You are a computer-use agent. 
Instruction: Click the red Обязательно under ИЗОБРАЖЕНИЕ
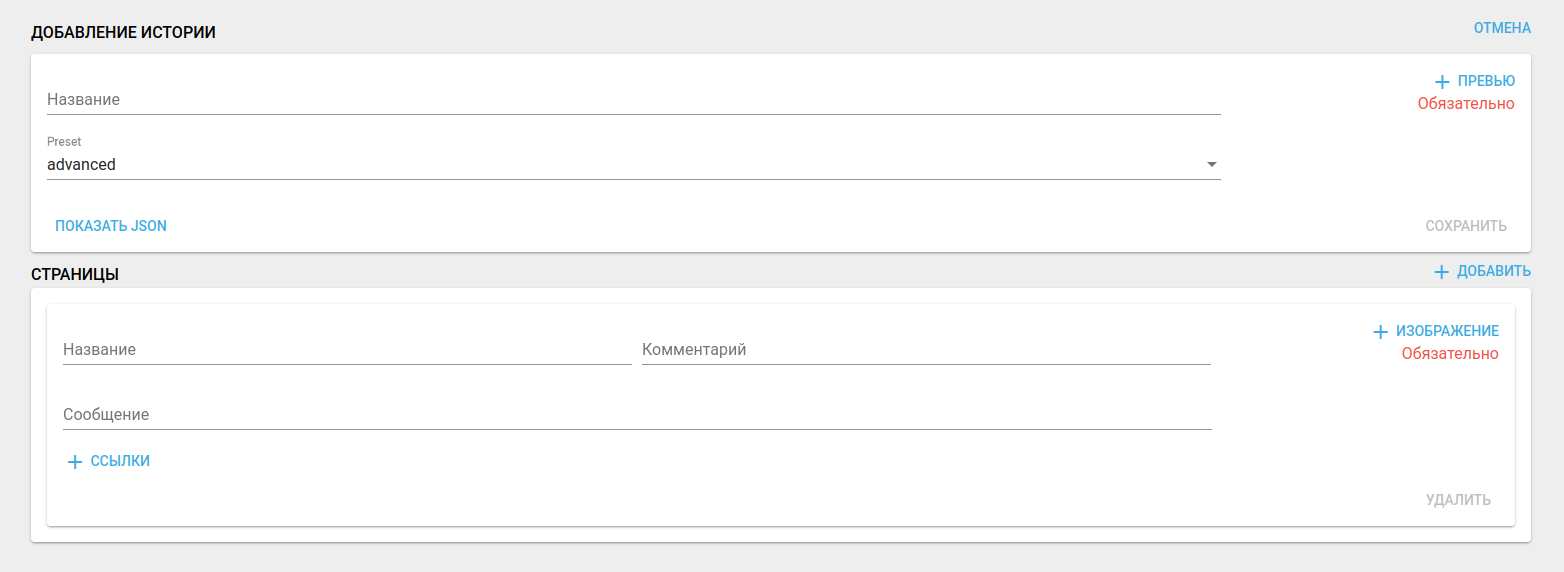1449,354
